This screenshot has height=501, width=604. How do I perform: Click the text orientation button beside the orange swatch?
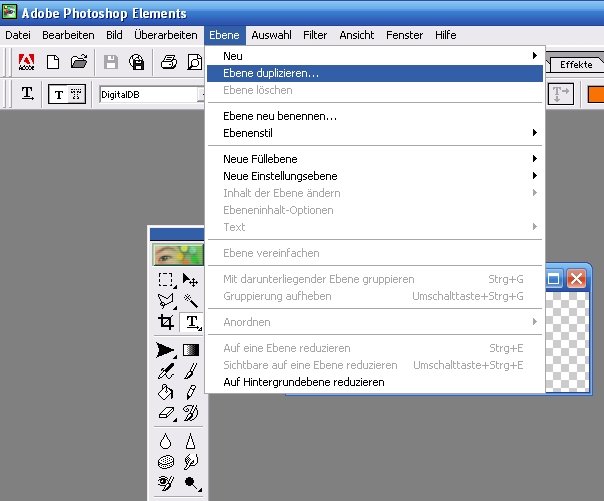point(560,94)
